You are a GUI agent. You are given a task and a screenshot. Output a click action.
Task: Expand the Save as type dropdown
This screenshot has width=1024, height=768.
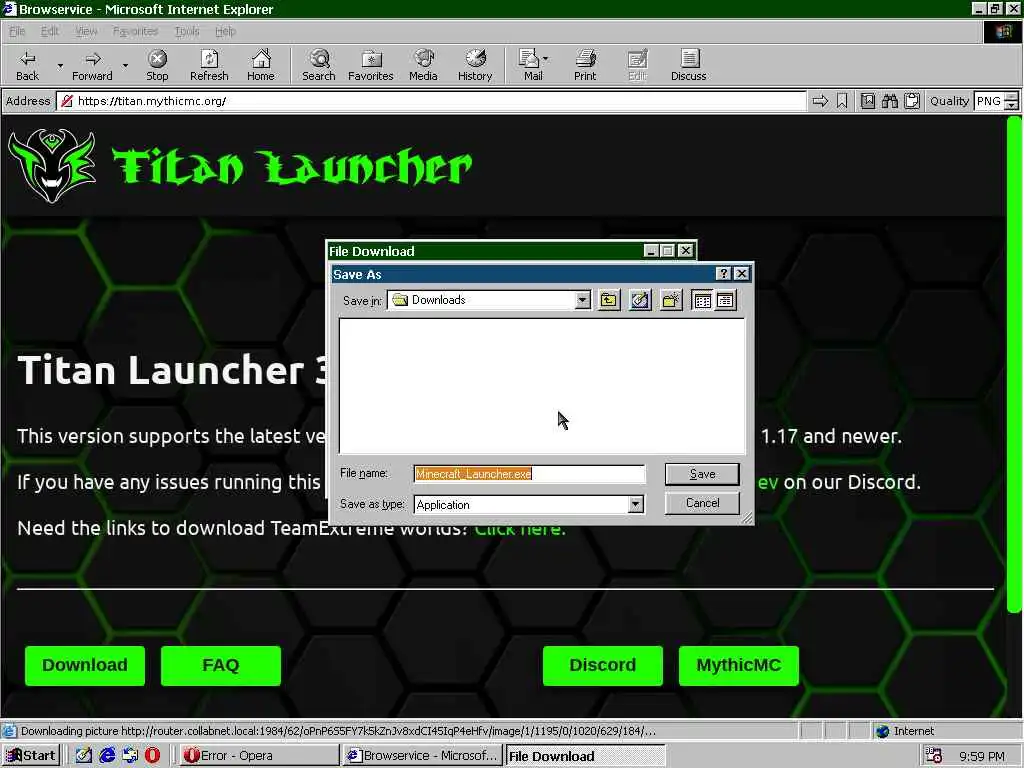tap(635, 504)
